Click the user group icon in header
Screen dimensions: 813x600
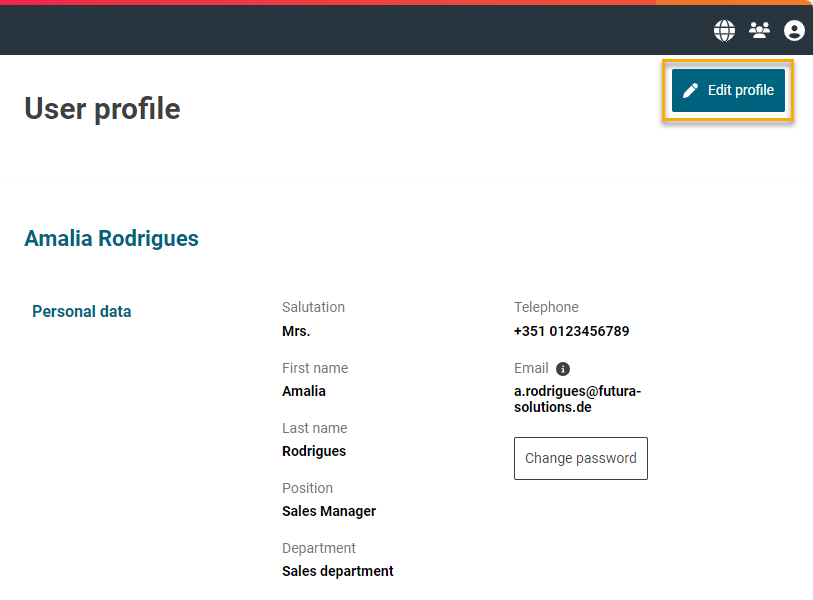coord(759,31)
